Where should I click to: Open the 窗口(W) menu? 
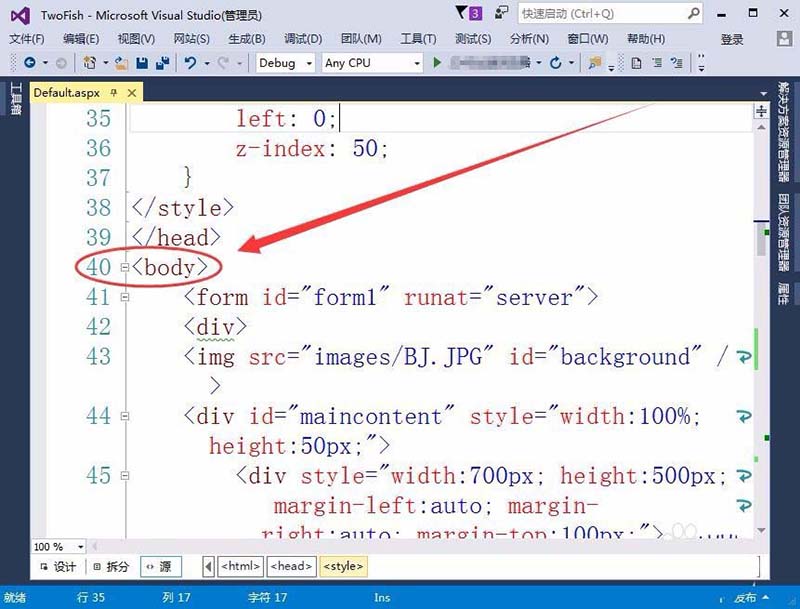click(x=588, y=39)
